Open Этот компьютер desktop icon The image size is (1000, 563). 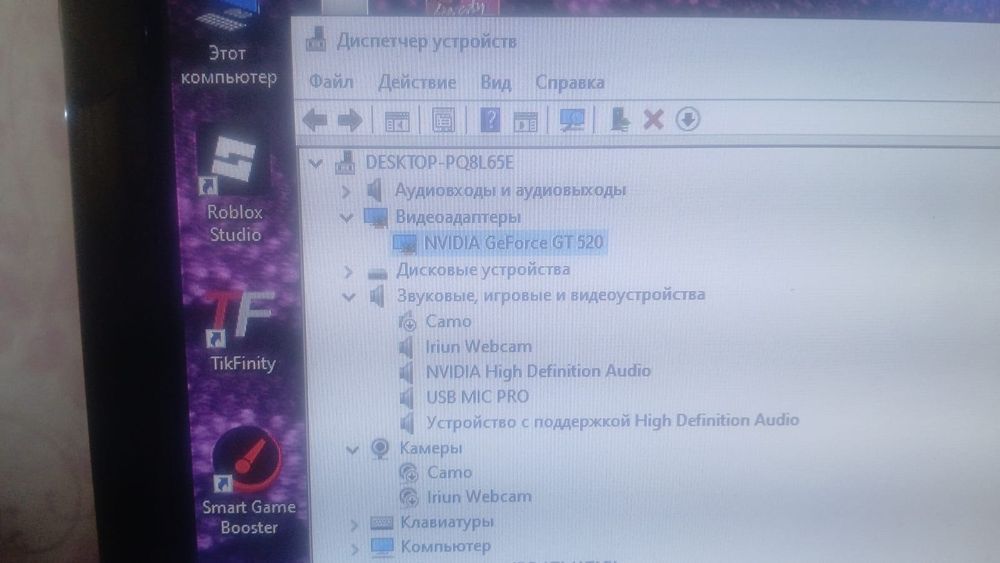(229, 43)
